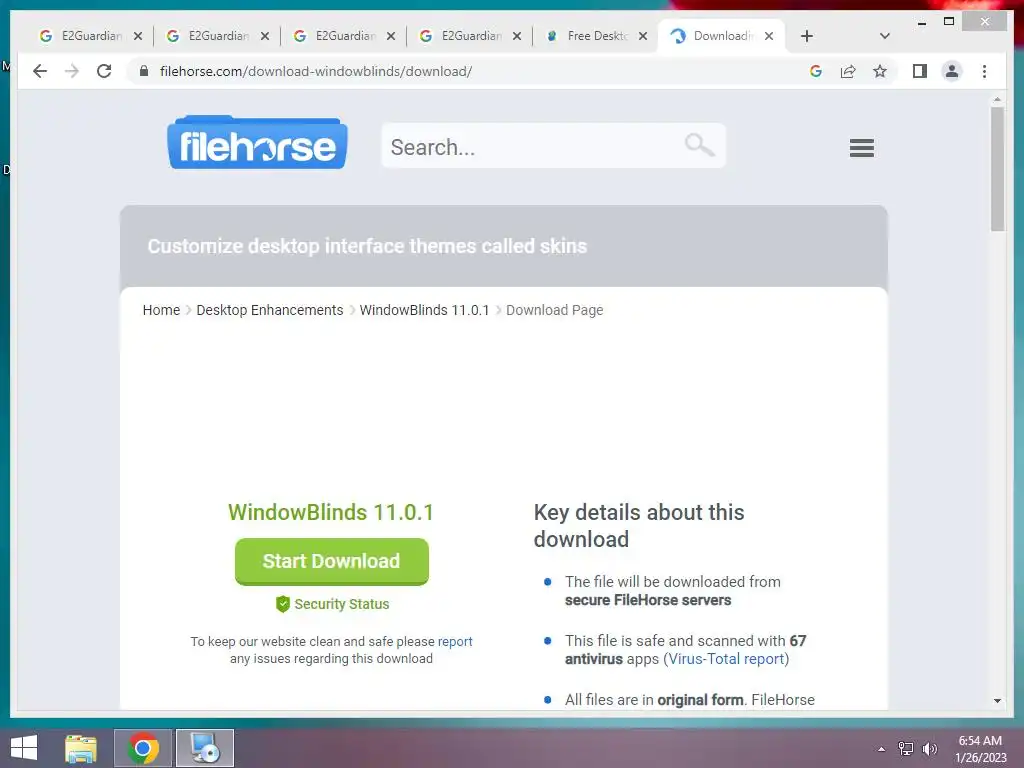The width and height of the screenshot is (1024, 768).
Task: Close the first E2Guardian tab
Action: click(138, 36)
